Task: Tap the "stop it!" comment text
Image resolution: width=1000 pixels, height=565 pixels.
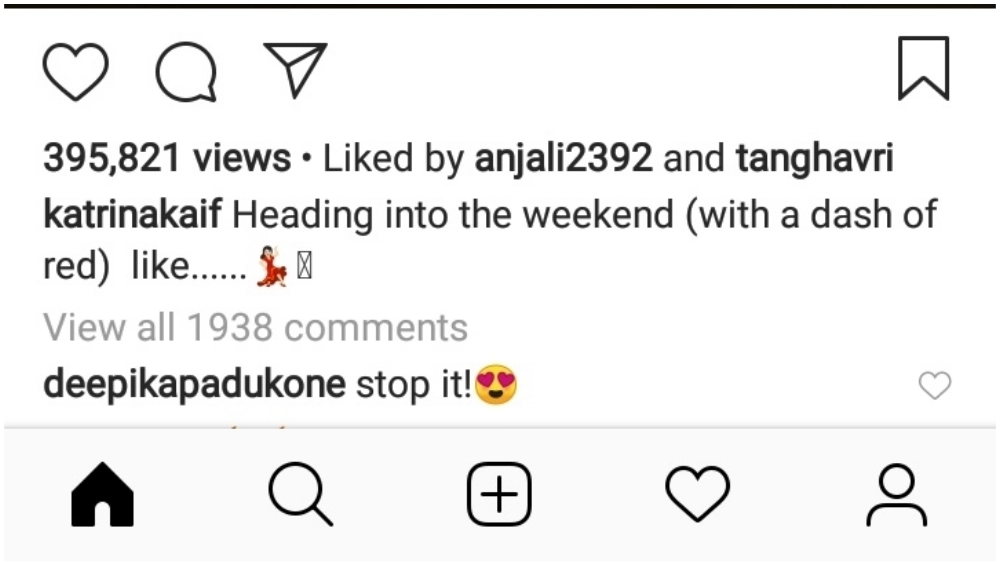Action: coord(413,385)
